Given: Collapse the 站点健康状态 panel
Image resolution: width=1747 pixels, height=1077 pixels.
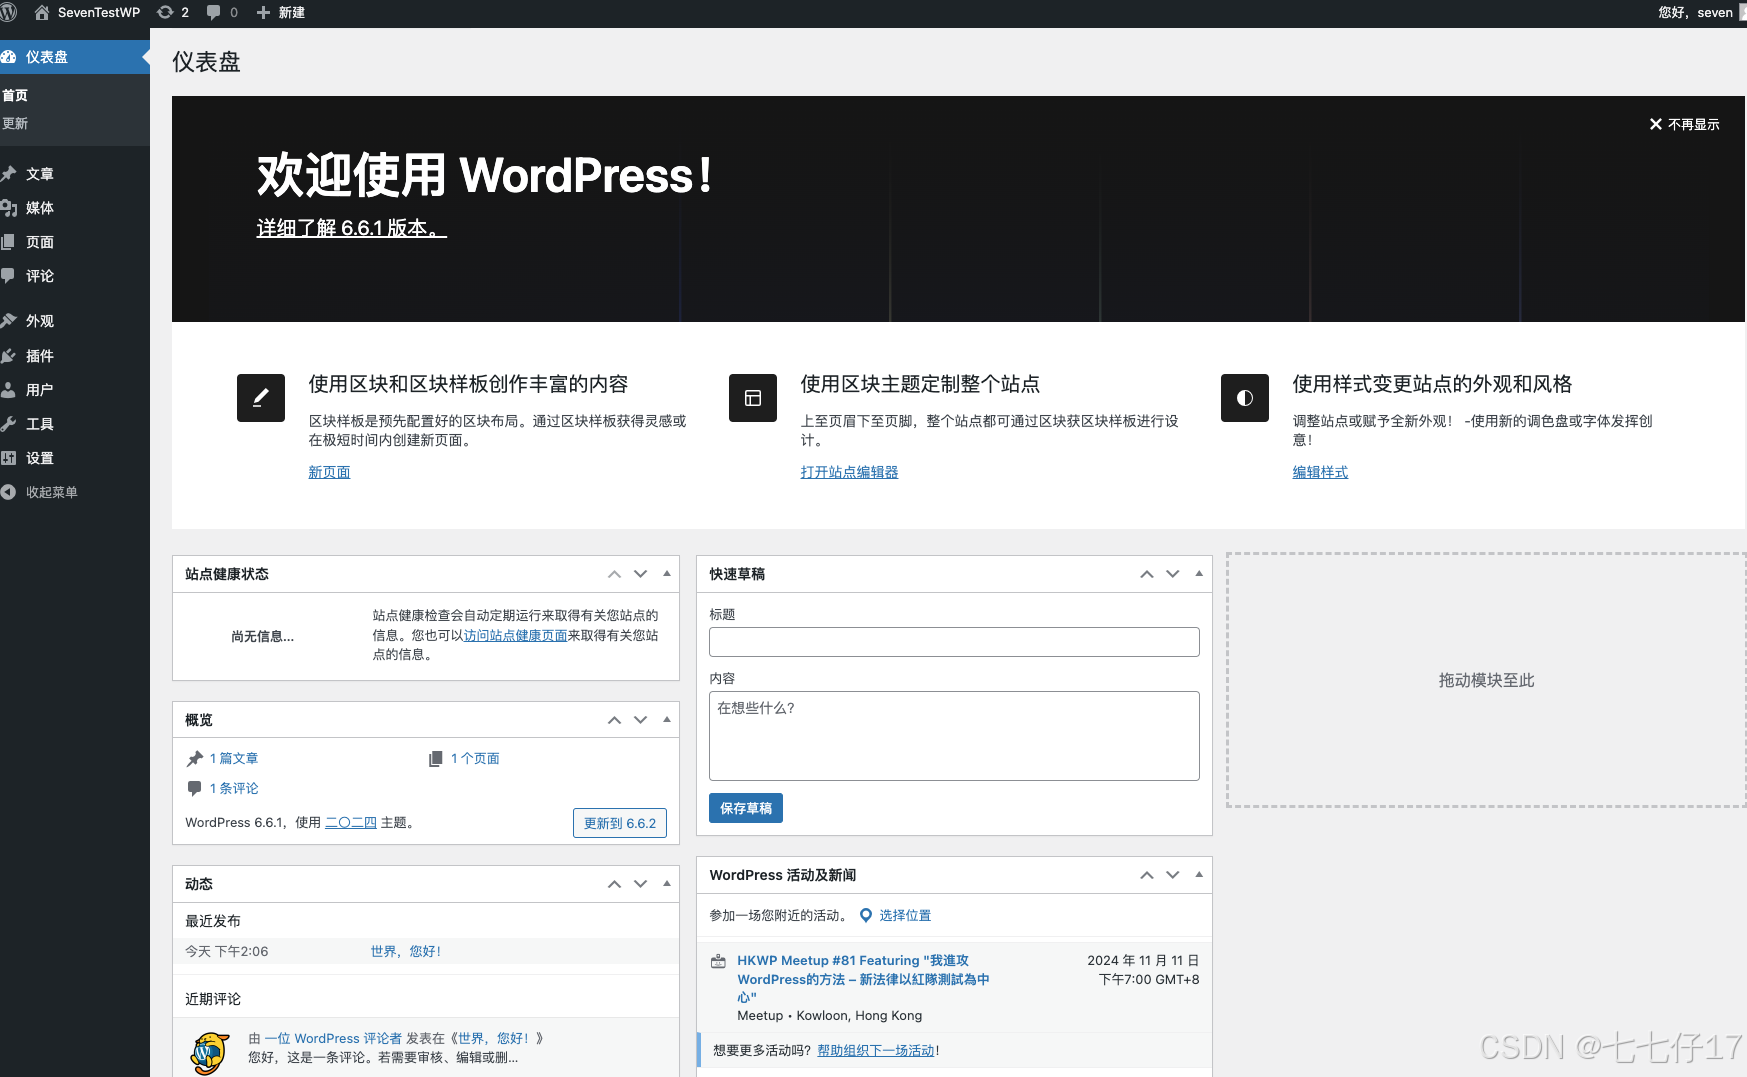Looking at the screenshot, I should [x=667, y=574].
